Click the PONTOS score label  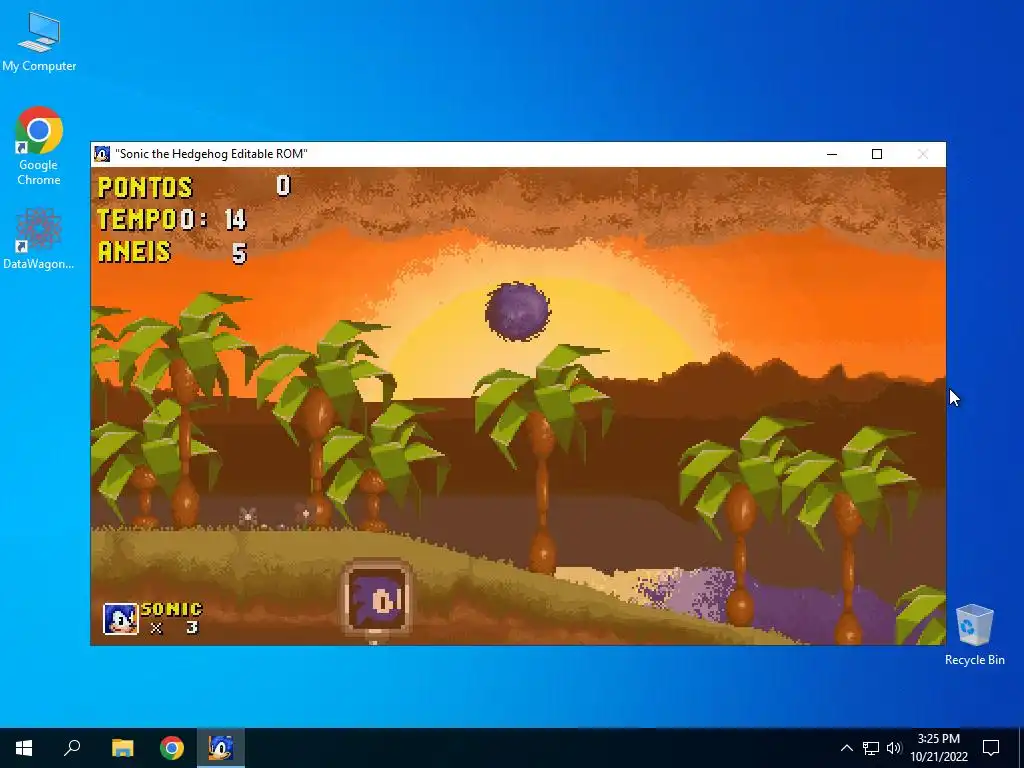click(145, 187)
